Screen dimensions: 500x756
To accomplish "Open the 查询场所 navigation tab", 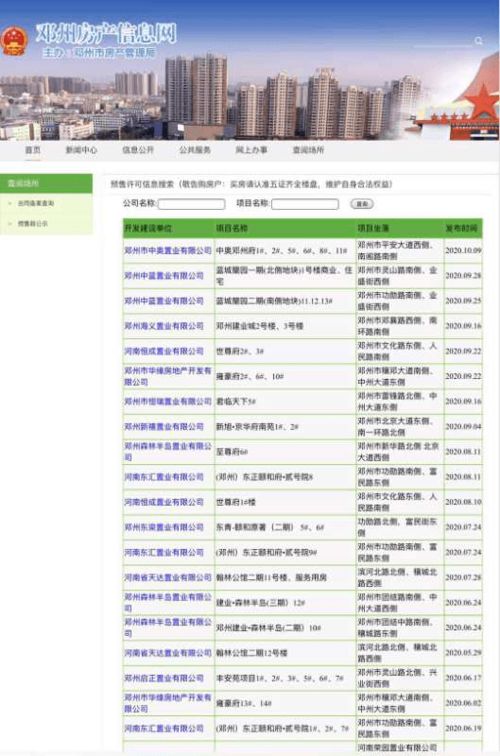I will pos(309,150).
